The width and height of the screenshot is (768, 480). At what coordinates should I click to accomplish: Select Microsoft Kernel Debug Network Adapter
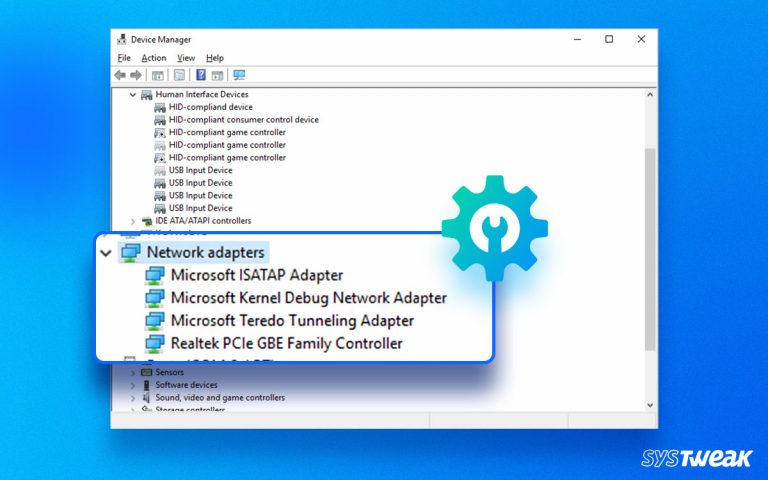coord(309,298)
